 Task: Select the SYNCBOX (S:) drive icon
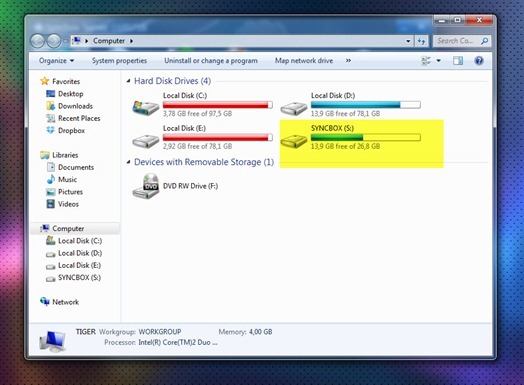(x=293, y=141)
